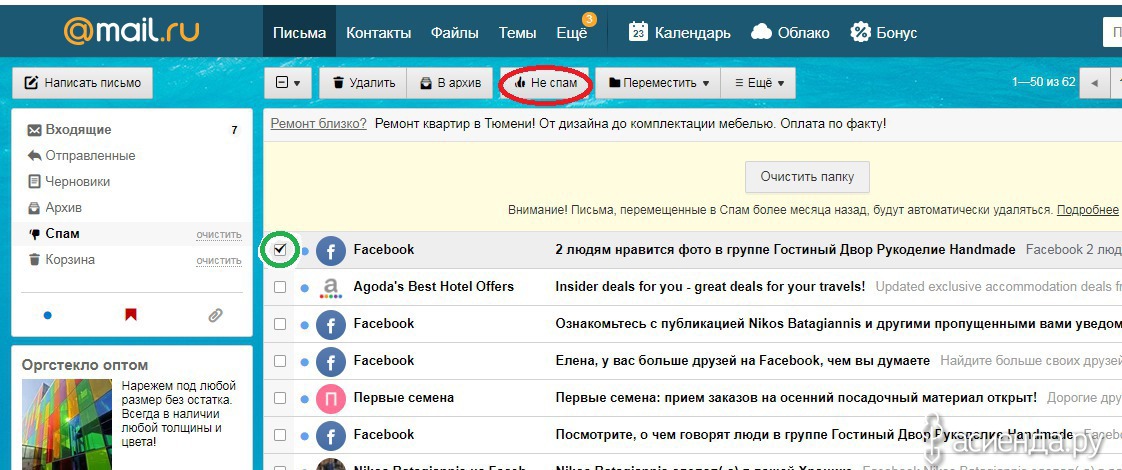Open the Письма tab

click(x=299, y=33)
